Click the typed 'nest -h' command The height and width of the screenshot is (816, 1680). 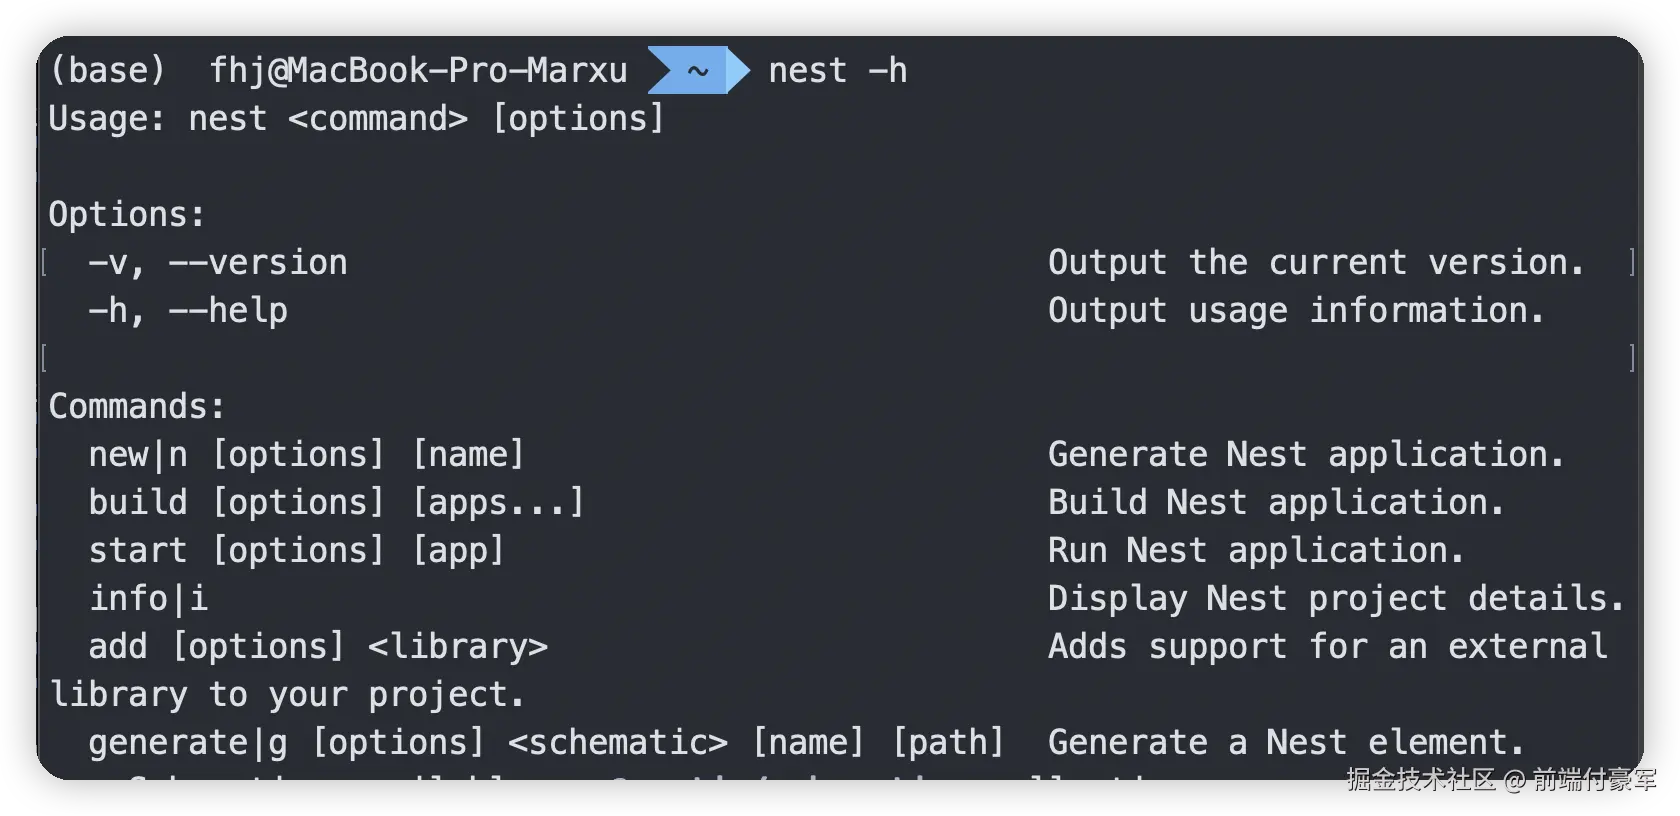pos(837,71)
